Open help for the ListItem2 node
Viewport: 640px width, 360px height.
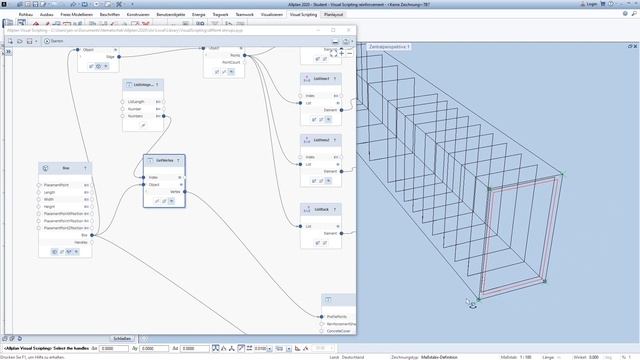(335, 140)
